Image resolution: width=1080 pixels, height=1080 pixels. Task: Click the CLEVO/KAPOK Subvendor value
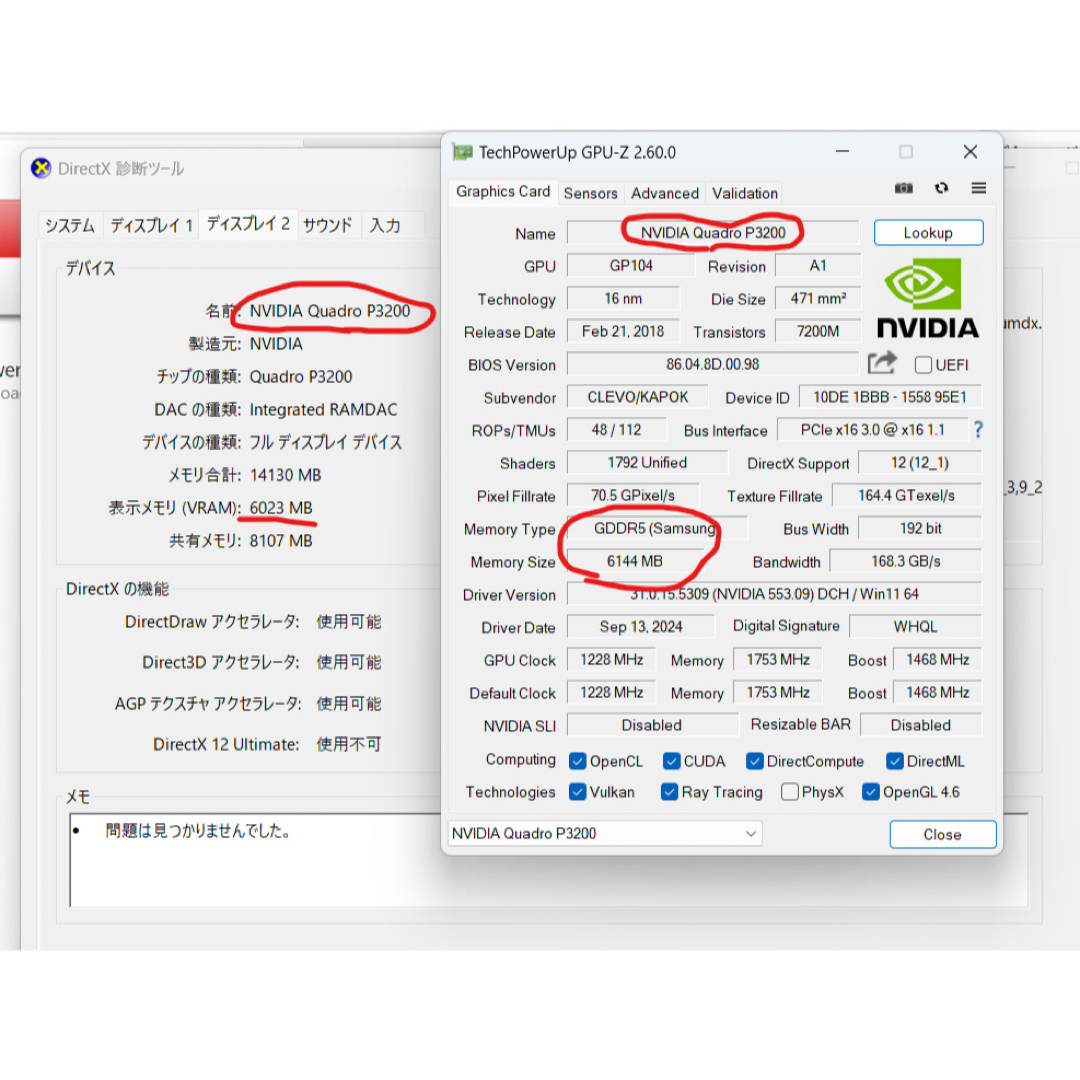point(637,397)
